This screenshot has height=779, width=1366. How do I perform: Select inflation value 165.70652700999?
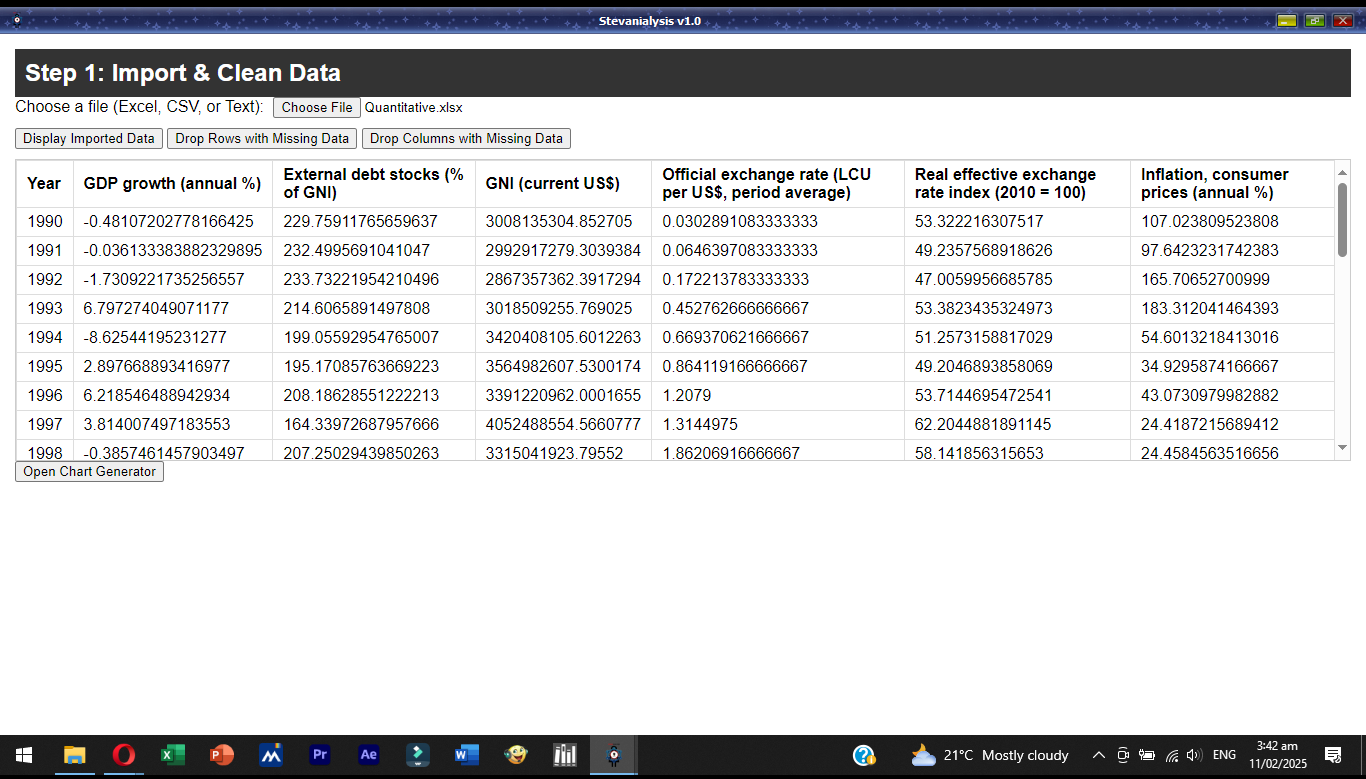pos(1232,279)
